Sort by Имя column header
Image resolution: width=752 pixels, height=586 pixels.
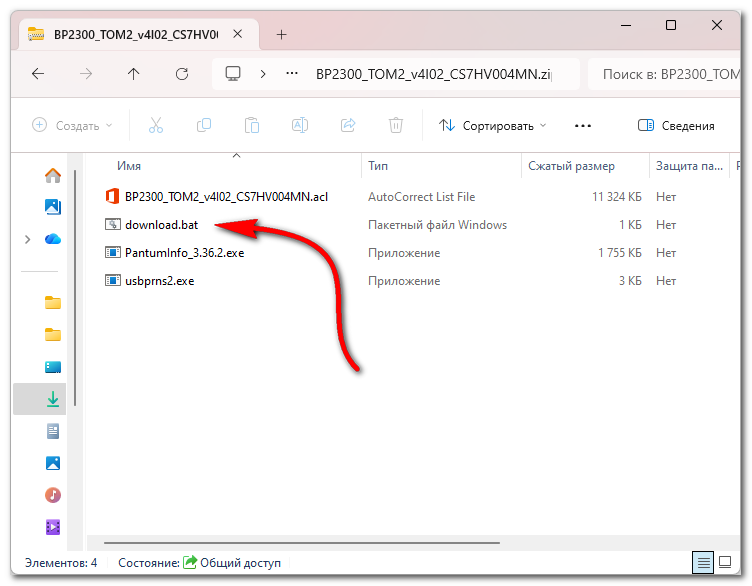pyautogui.click(x=129, y=166)
